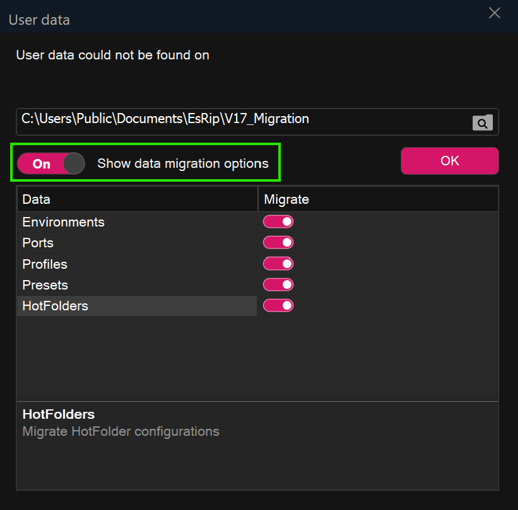Toggle Environments migration switch

pyautogui.click(x=278, y=222)
